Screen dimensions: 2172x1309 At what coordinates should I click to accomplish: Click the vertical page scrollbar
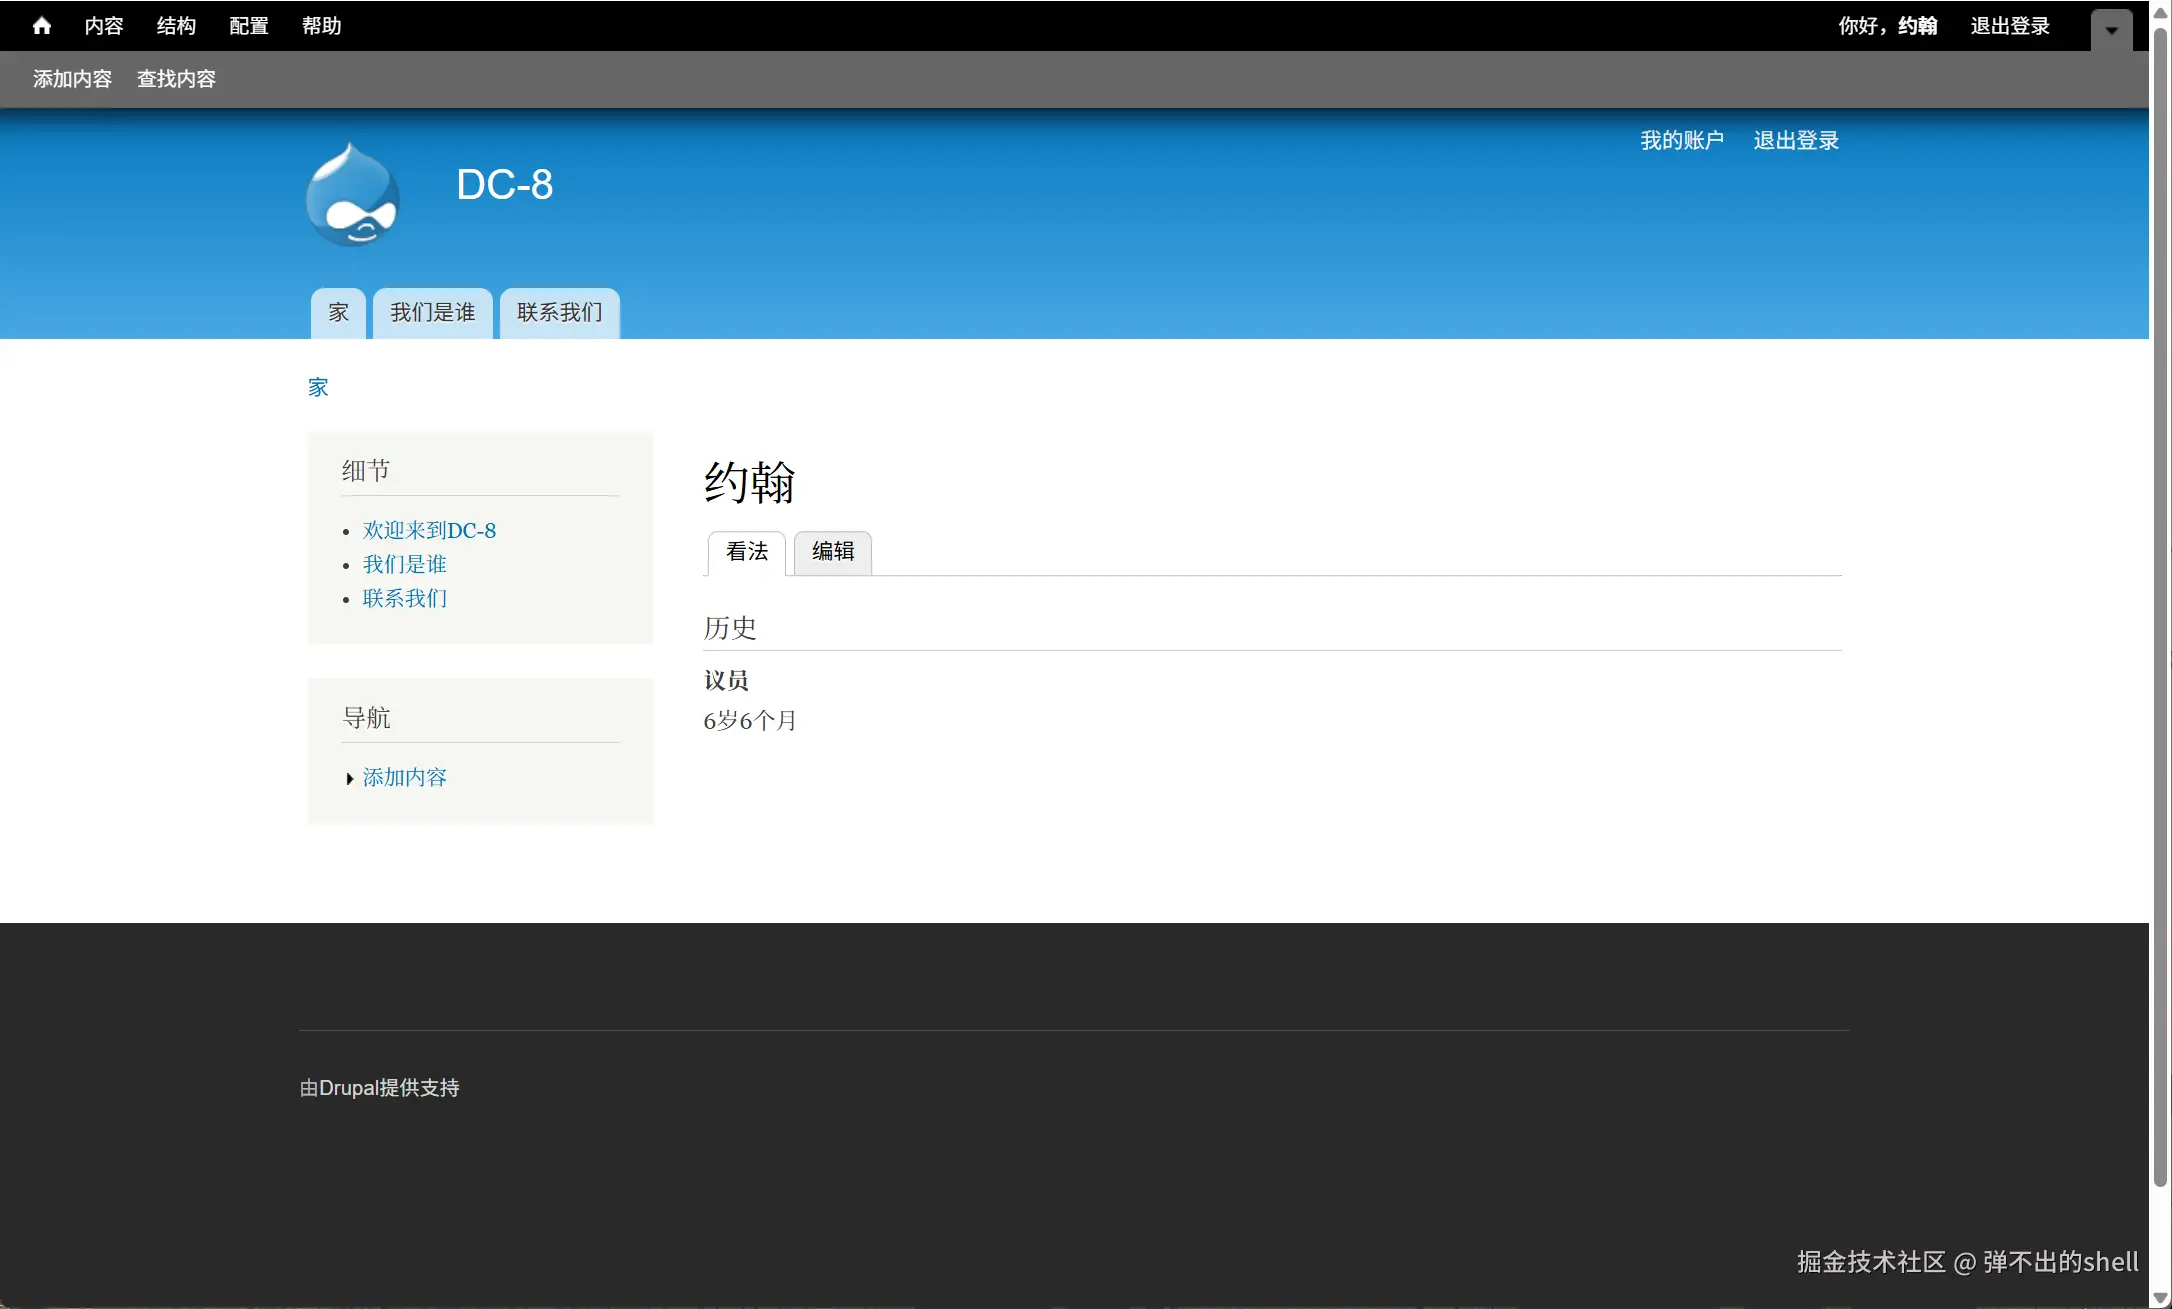(2160, 600)
